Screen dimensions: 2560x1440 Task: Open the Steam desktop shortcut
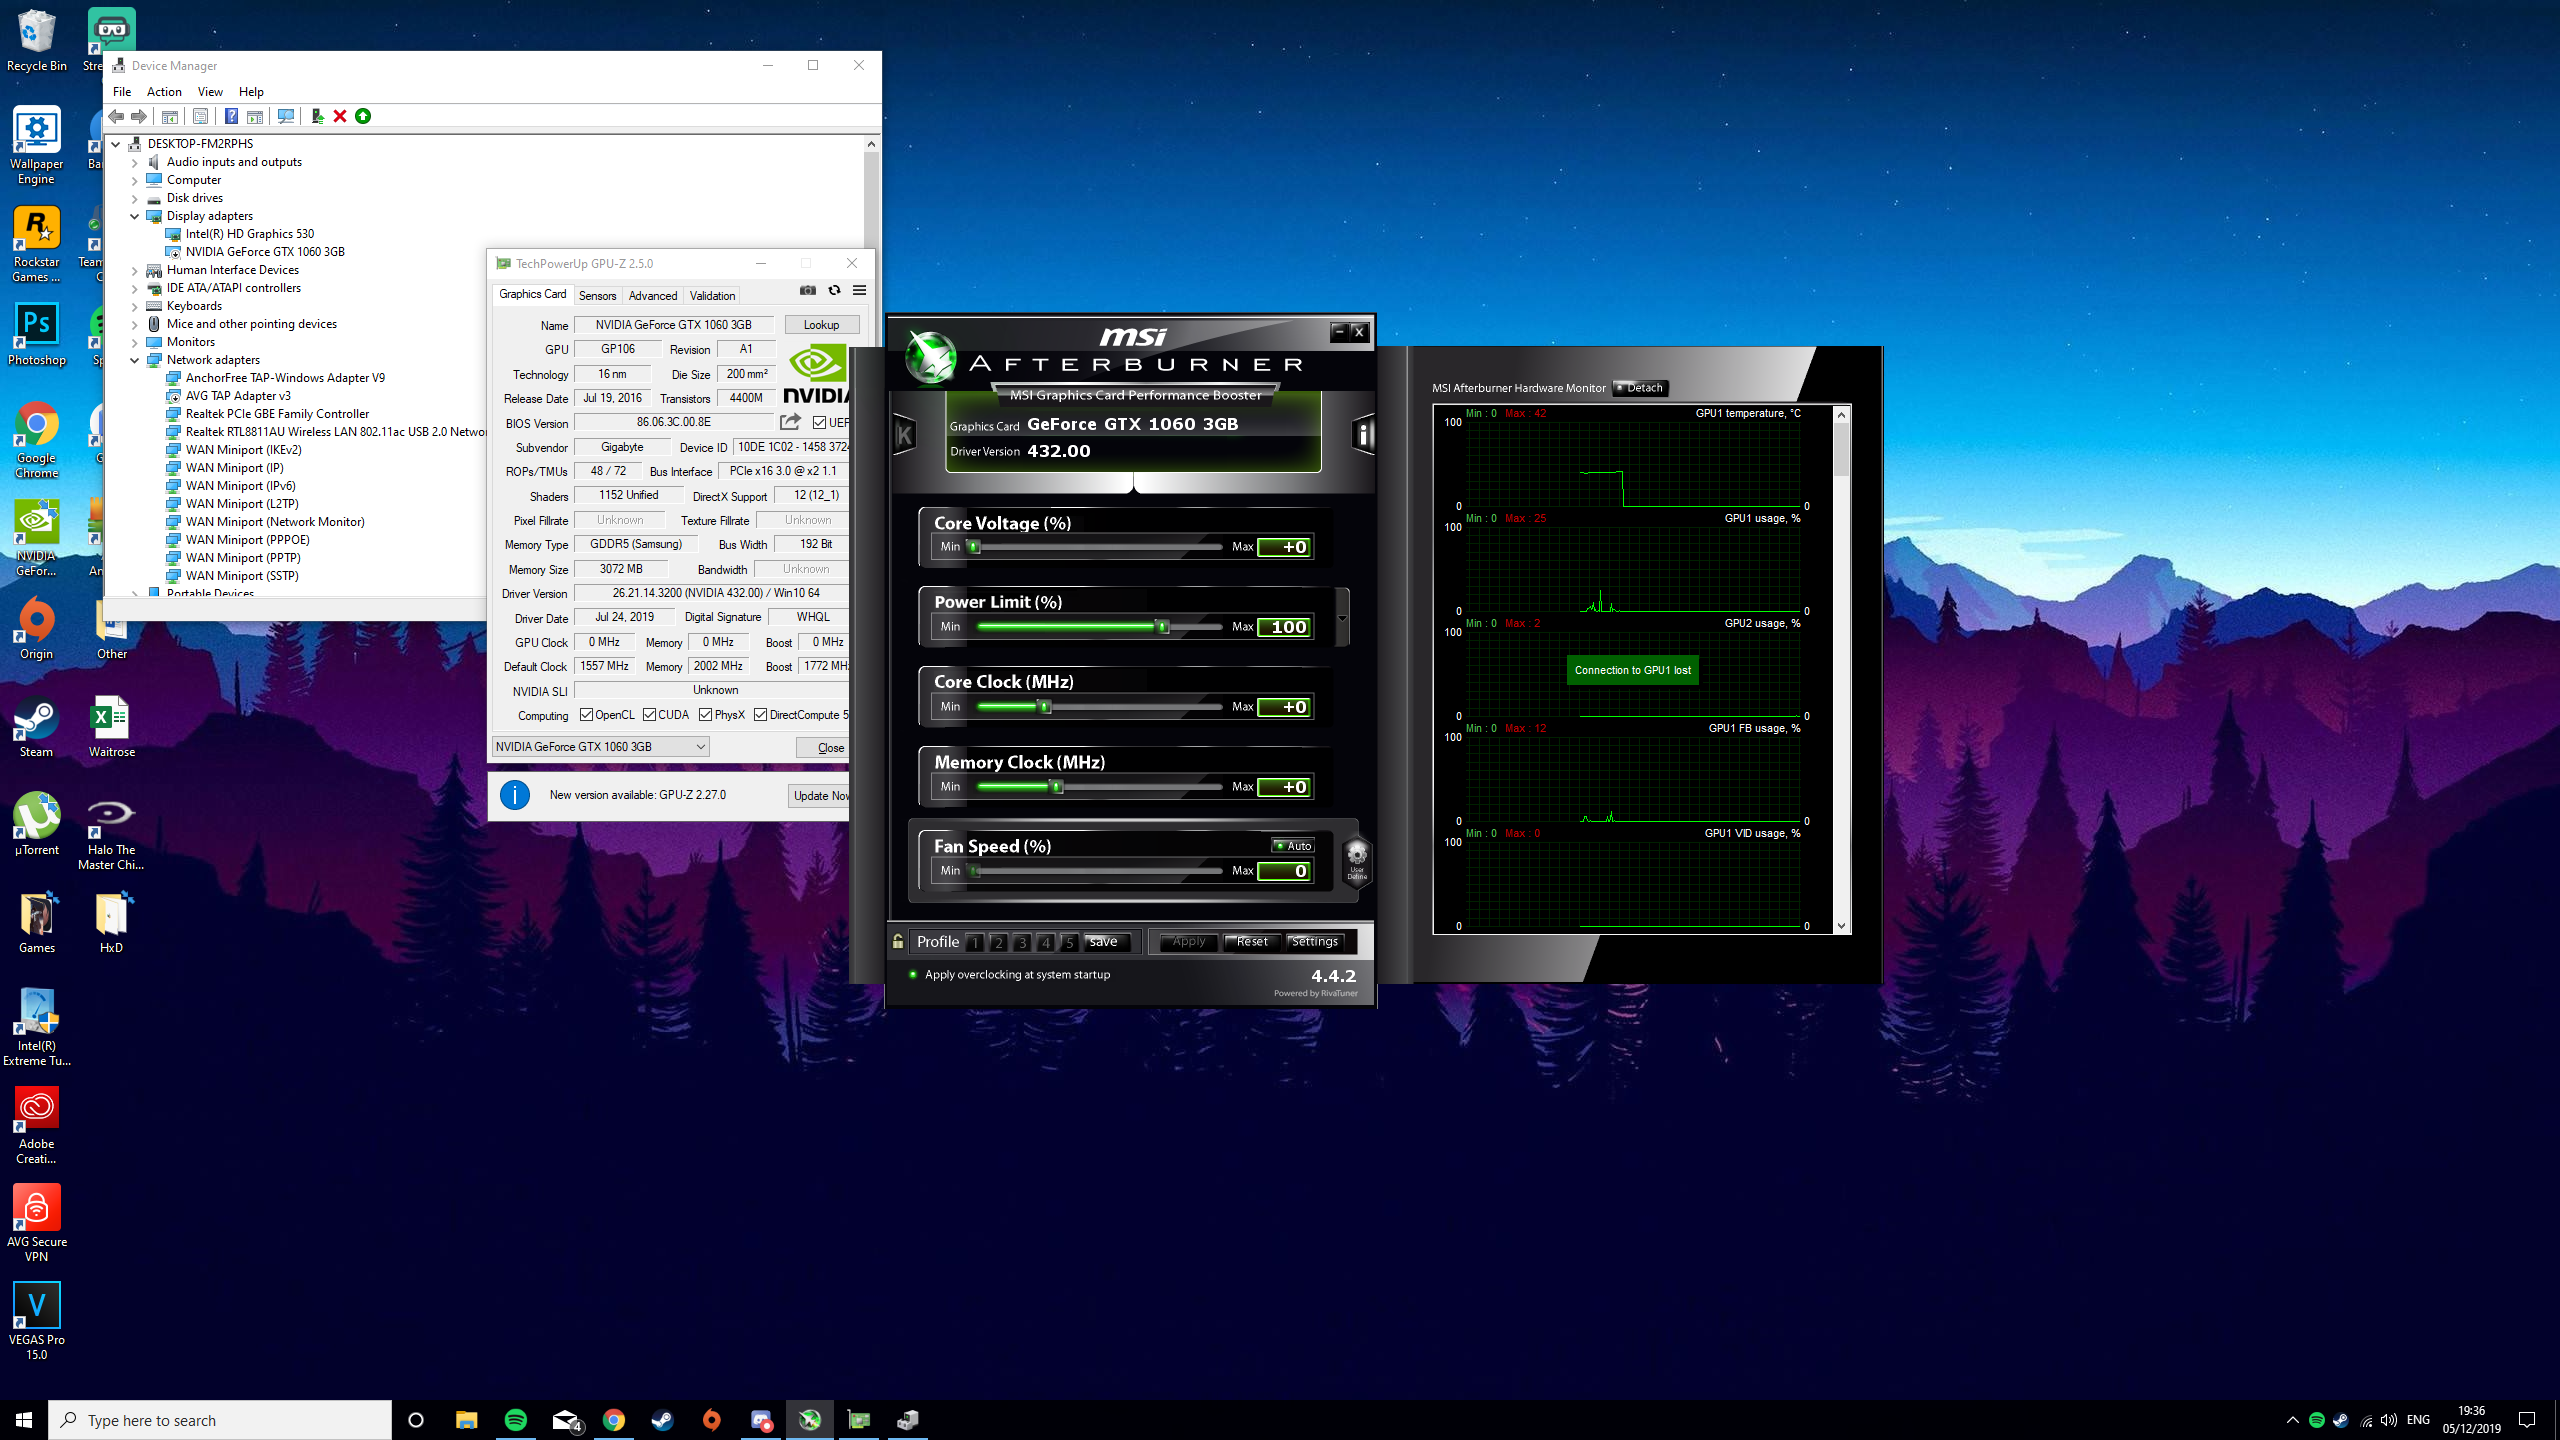pos(37,727)
